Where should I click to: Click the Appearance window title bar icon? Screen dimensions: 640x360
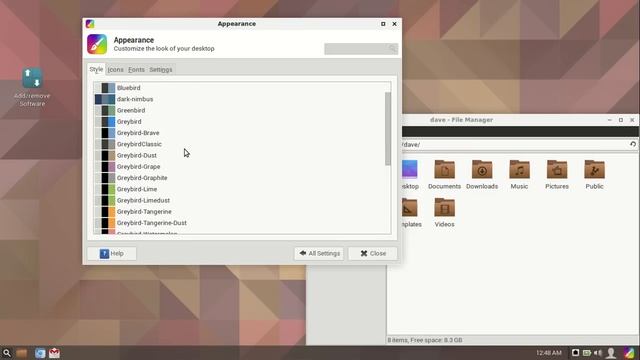(x=90, y=24)
